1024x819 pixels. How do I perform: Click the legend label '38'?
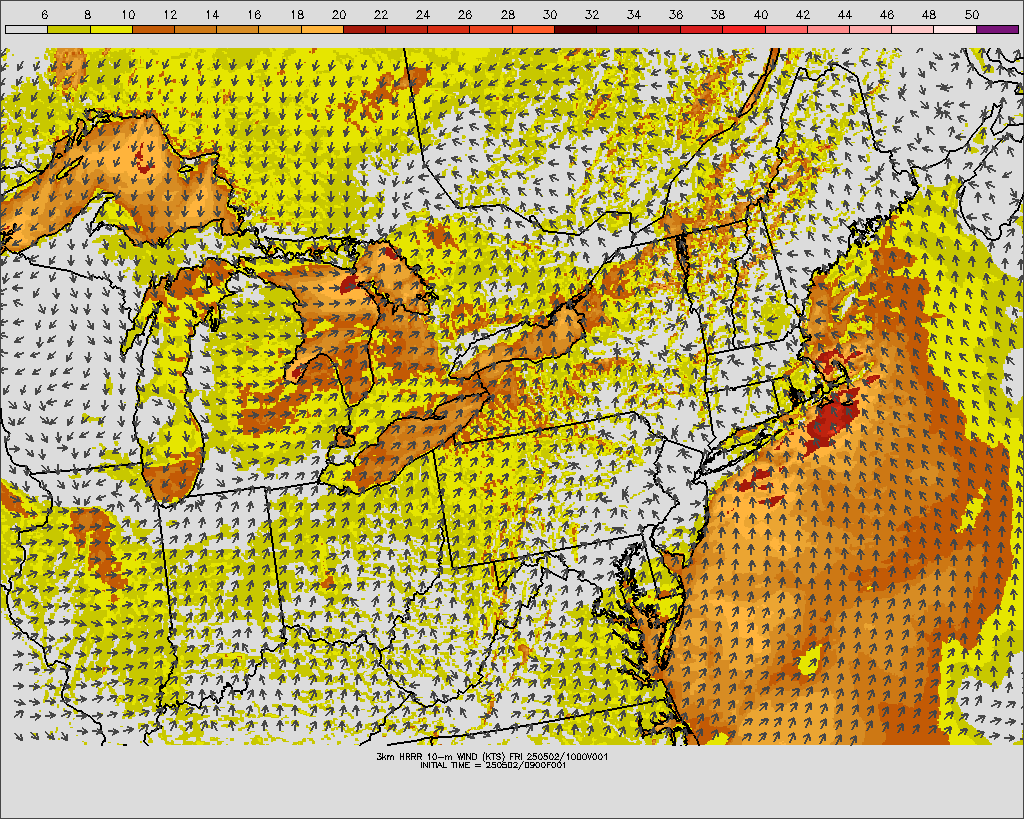click(718, 14)
